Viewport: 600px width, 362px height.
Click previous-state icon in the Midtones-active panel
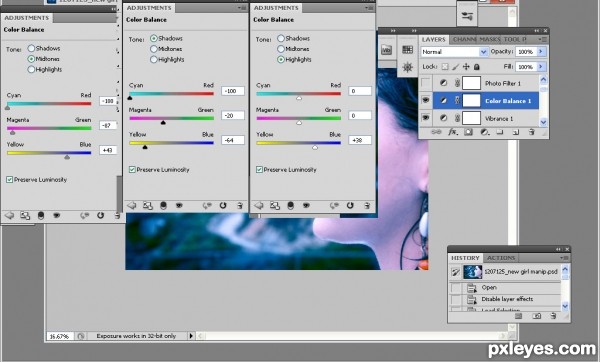(84, 216)
